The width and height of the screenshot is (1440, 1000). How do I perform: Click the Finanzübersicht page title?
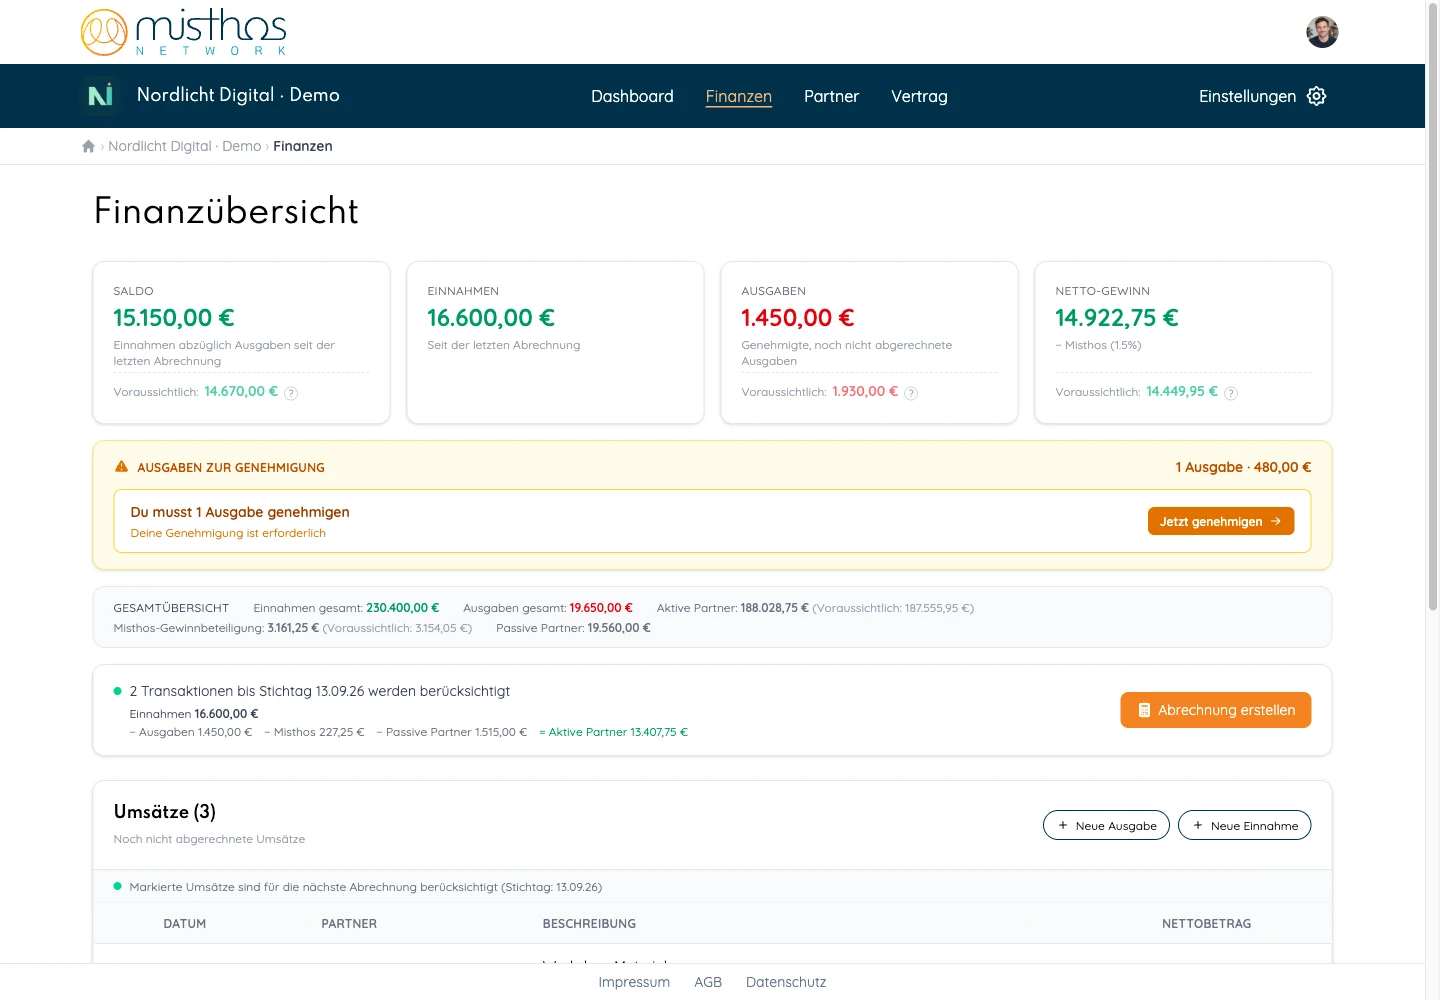pyautogui.click(x=226, y=211)
